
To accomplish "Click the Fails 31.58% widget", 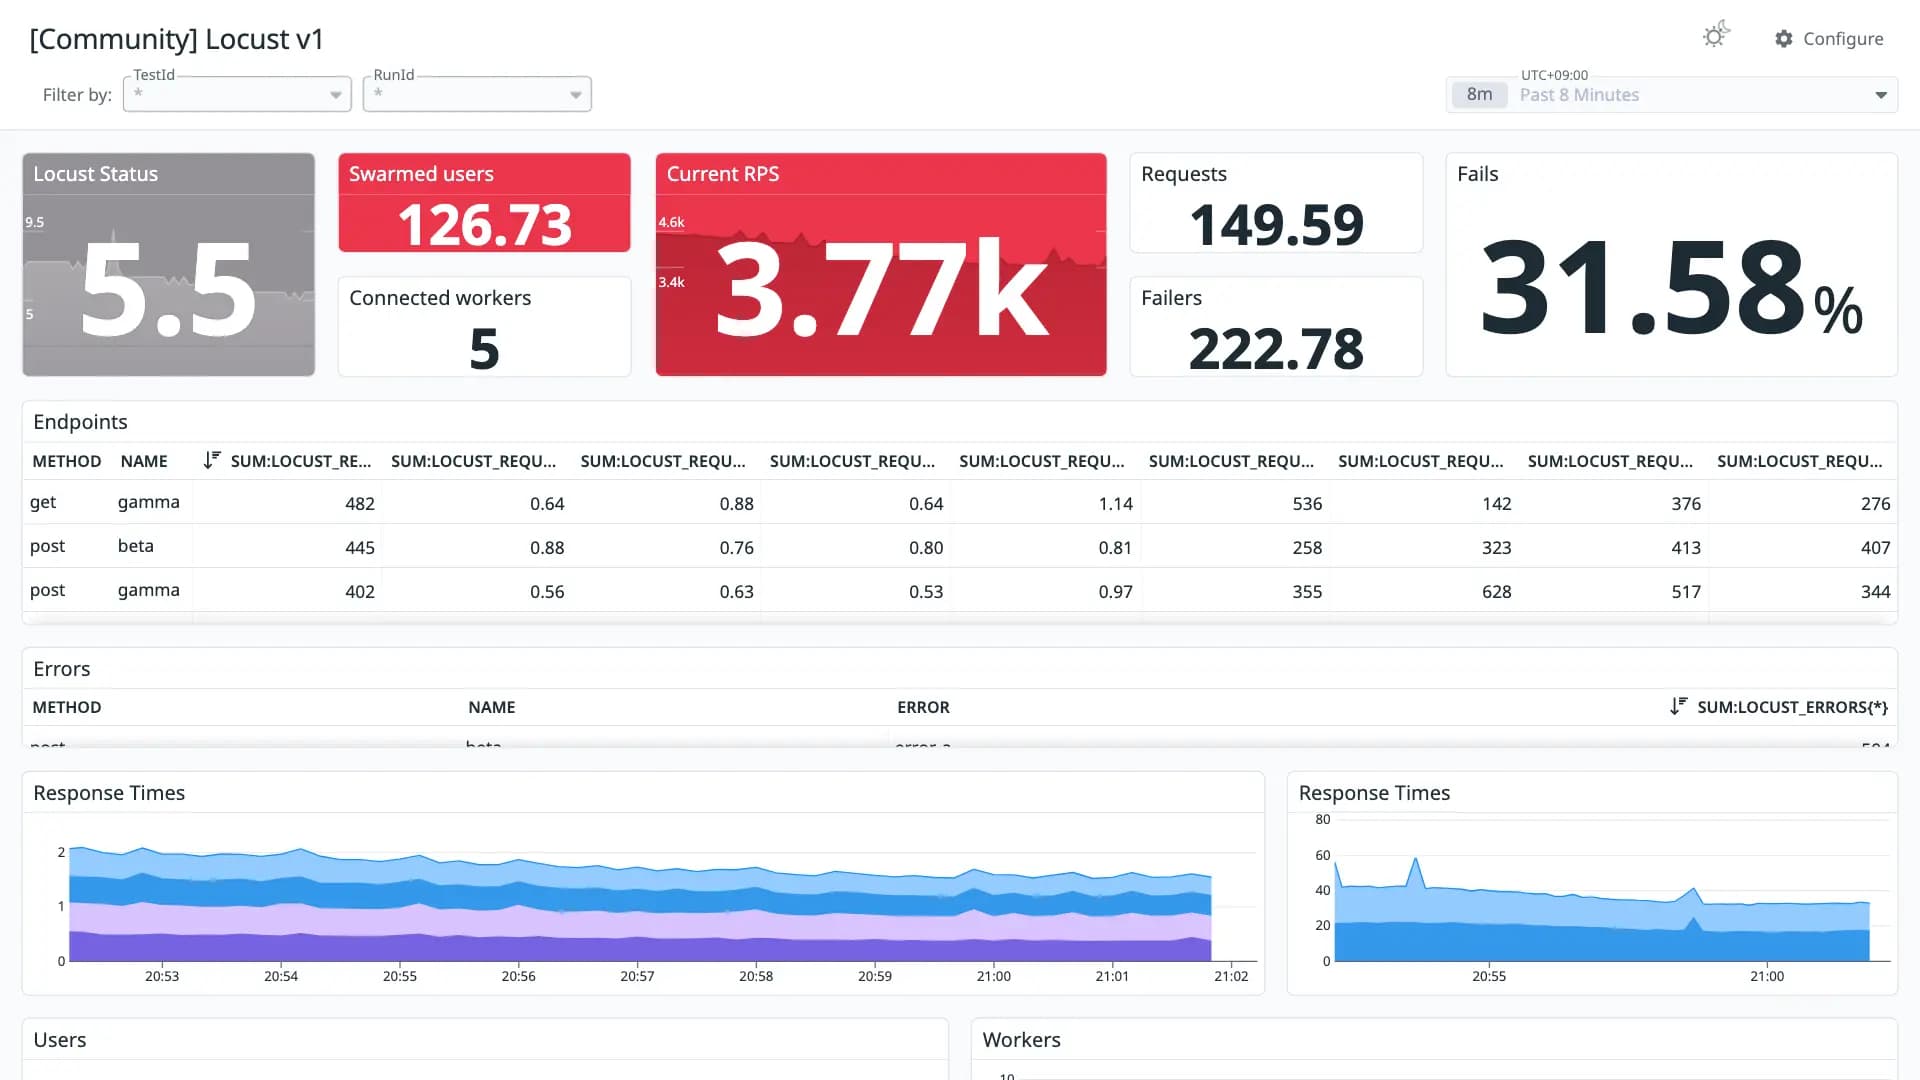I will pyautogui.click(x=1671, y=264).
